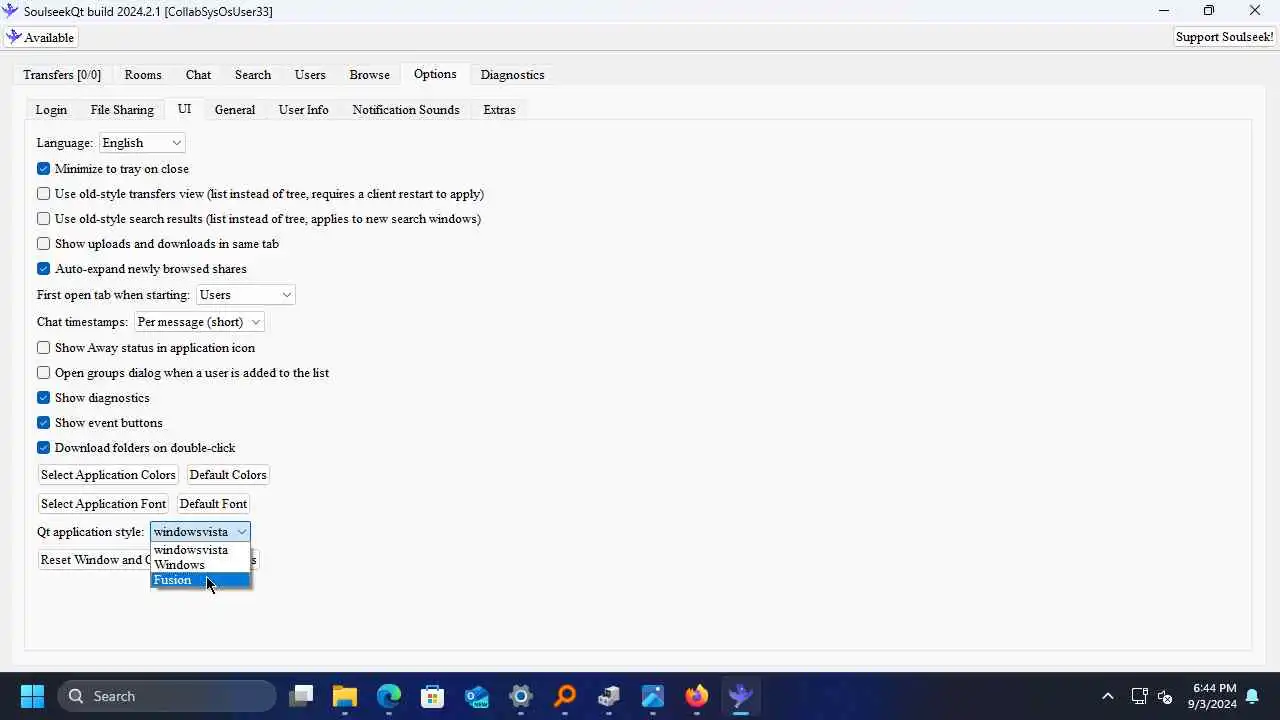This screenshot has width=1280, height=720.
Task: Click Select Application Colors button
Action: 108,475
